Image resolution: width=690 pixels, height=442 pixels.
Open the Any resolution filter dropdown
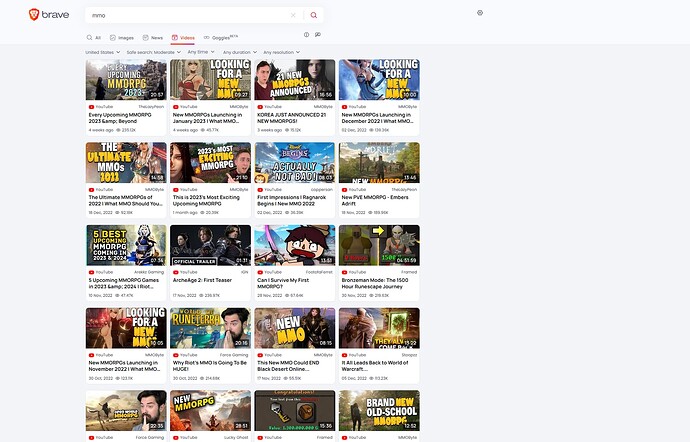[x=282, y=52]
